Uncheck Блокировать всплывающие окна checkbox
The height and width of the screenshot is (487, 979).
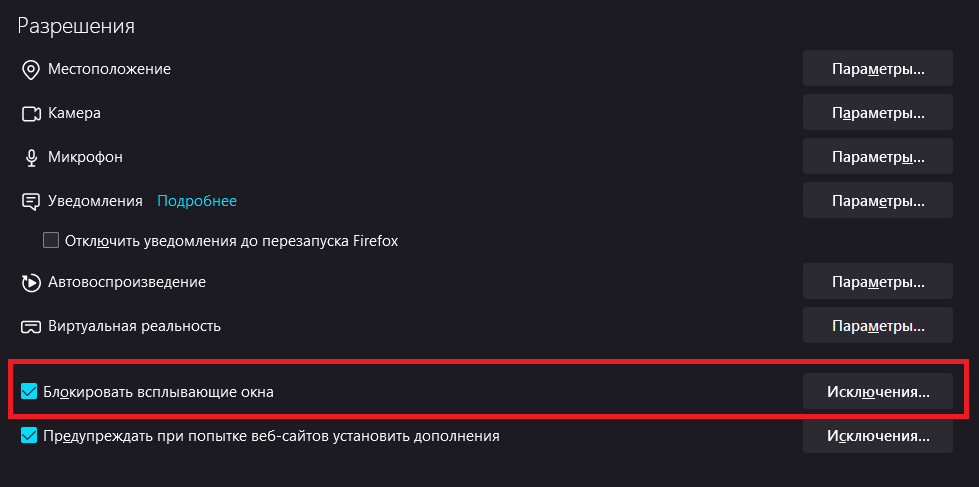pos(29,392)
